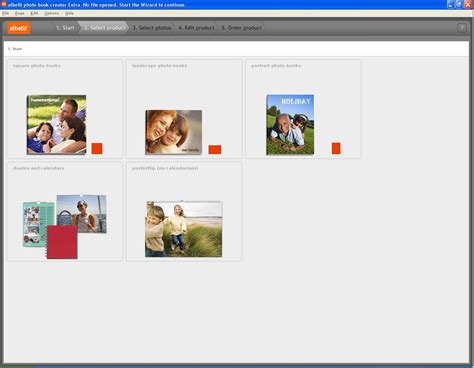Go to step 3. Select photos
This screenshot has height=368, width=474.
click(x=152, y=28)
